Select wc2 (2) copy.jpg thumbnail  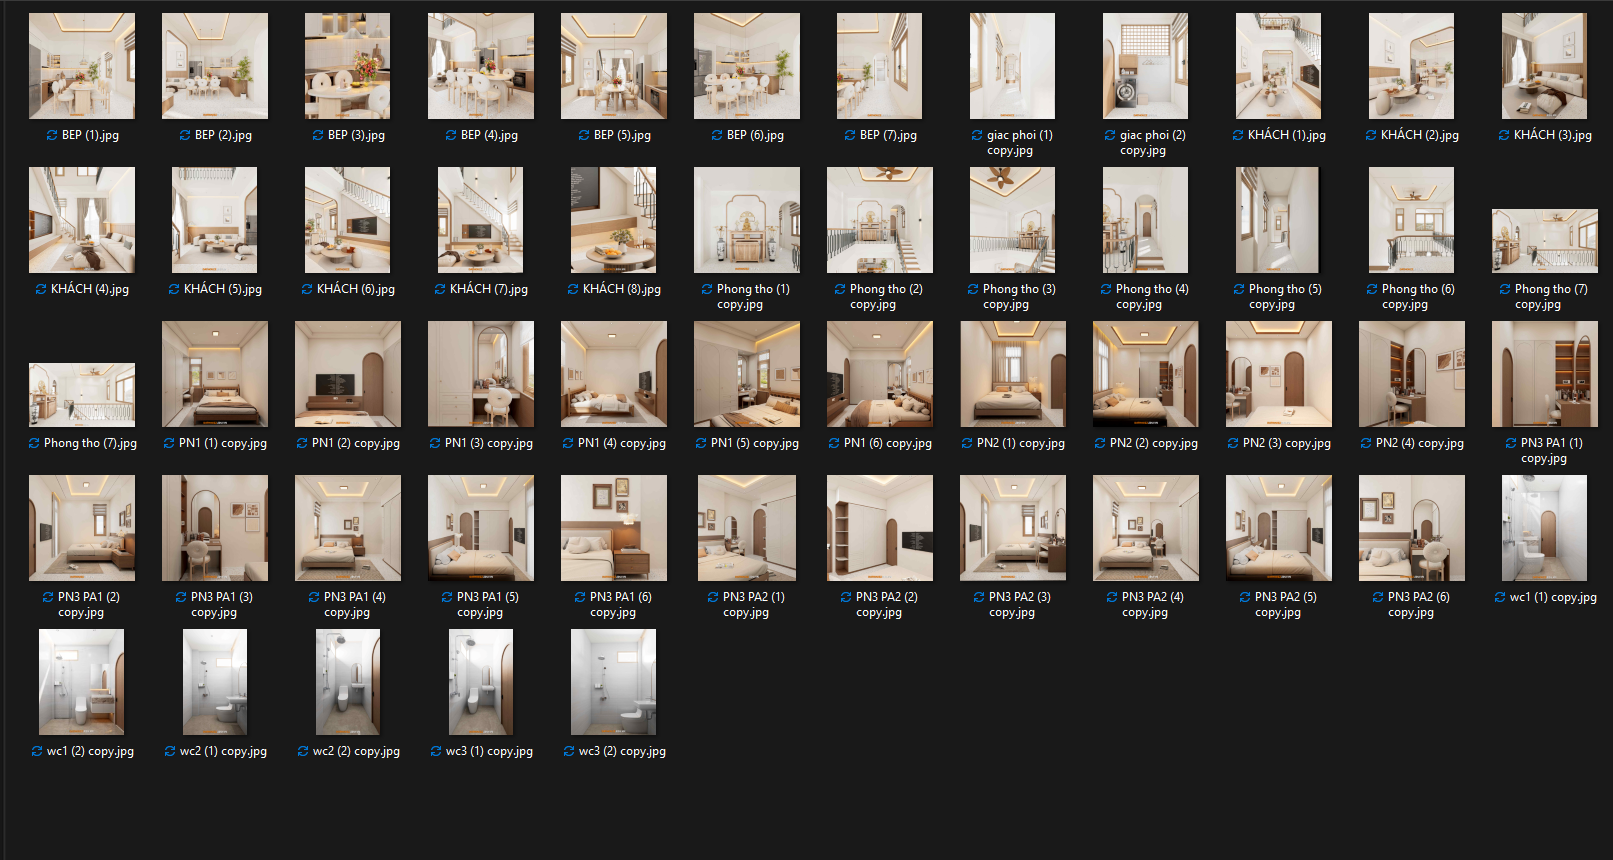pyautogui.click(x=348, y=682)
